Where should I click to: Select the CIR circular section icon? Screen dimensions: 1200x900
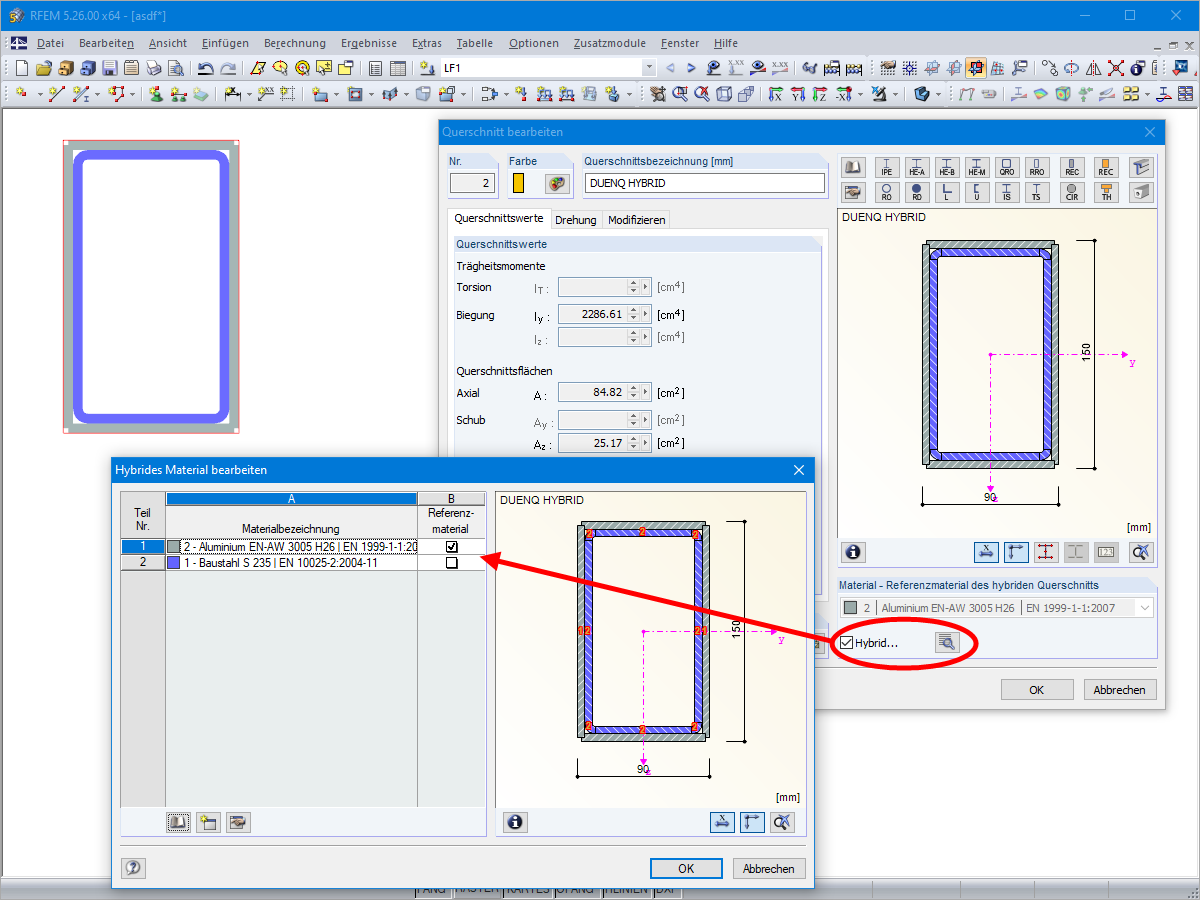pyautogui.click(x=1072, y=192)
